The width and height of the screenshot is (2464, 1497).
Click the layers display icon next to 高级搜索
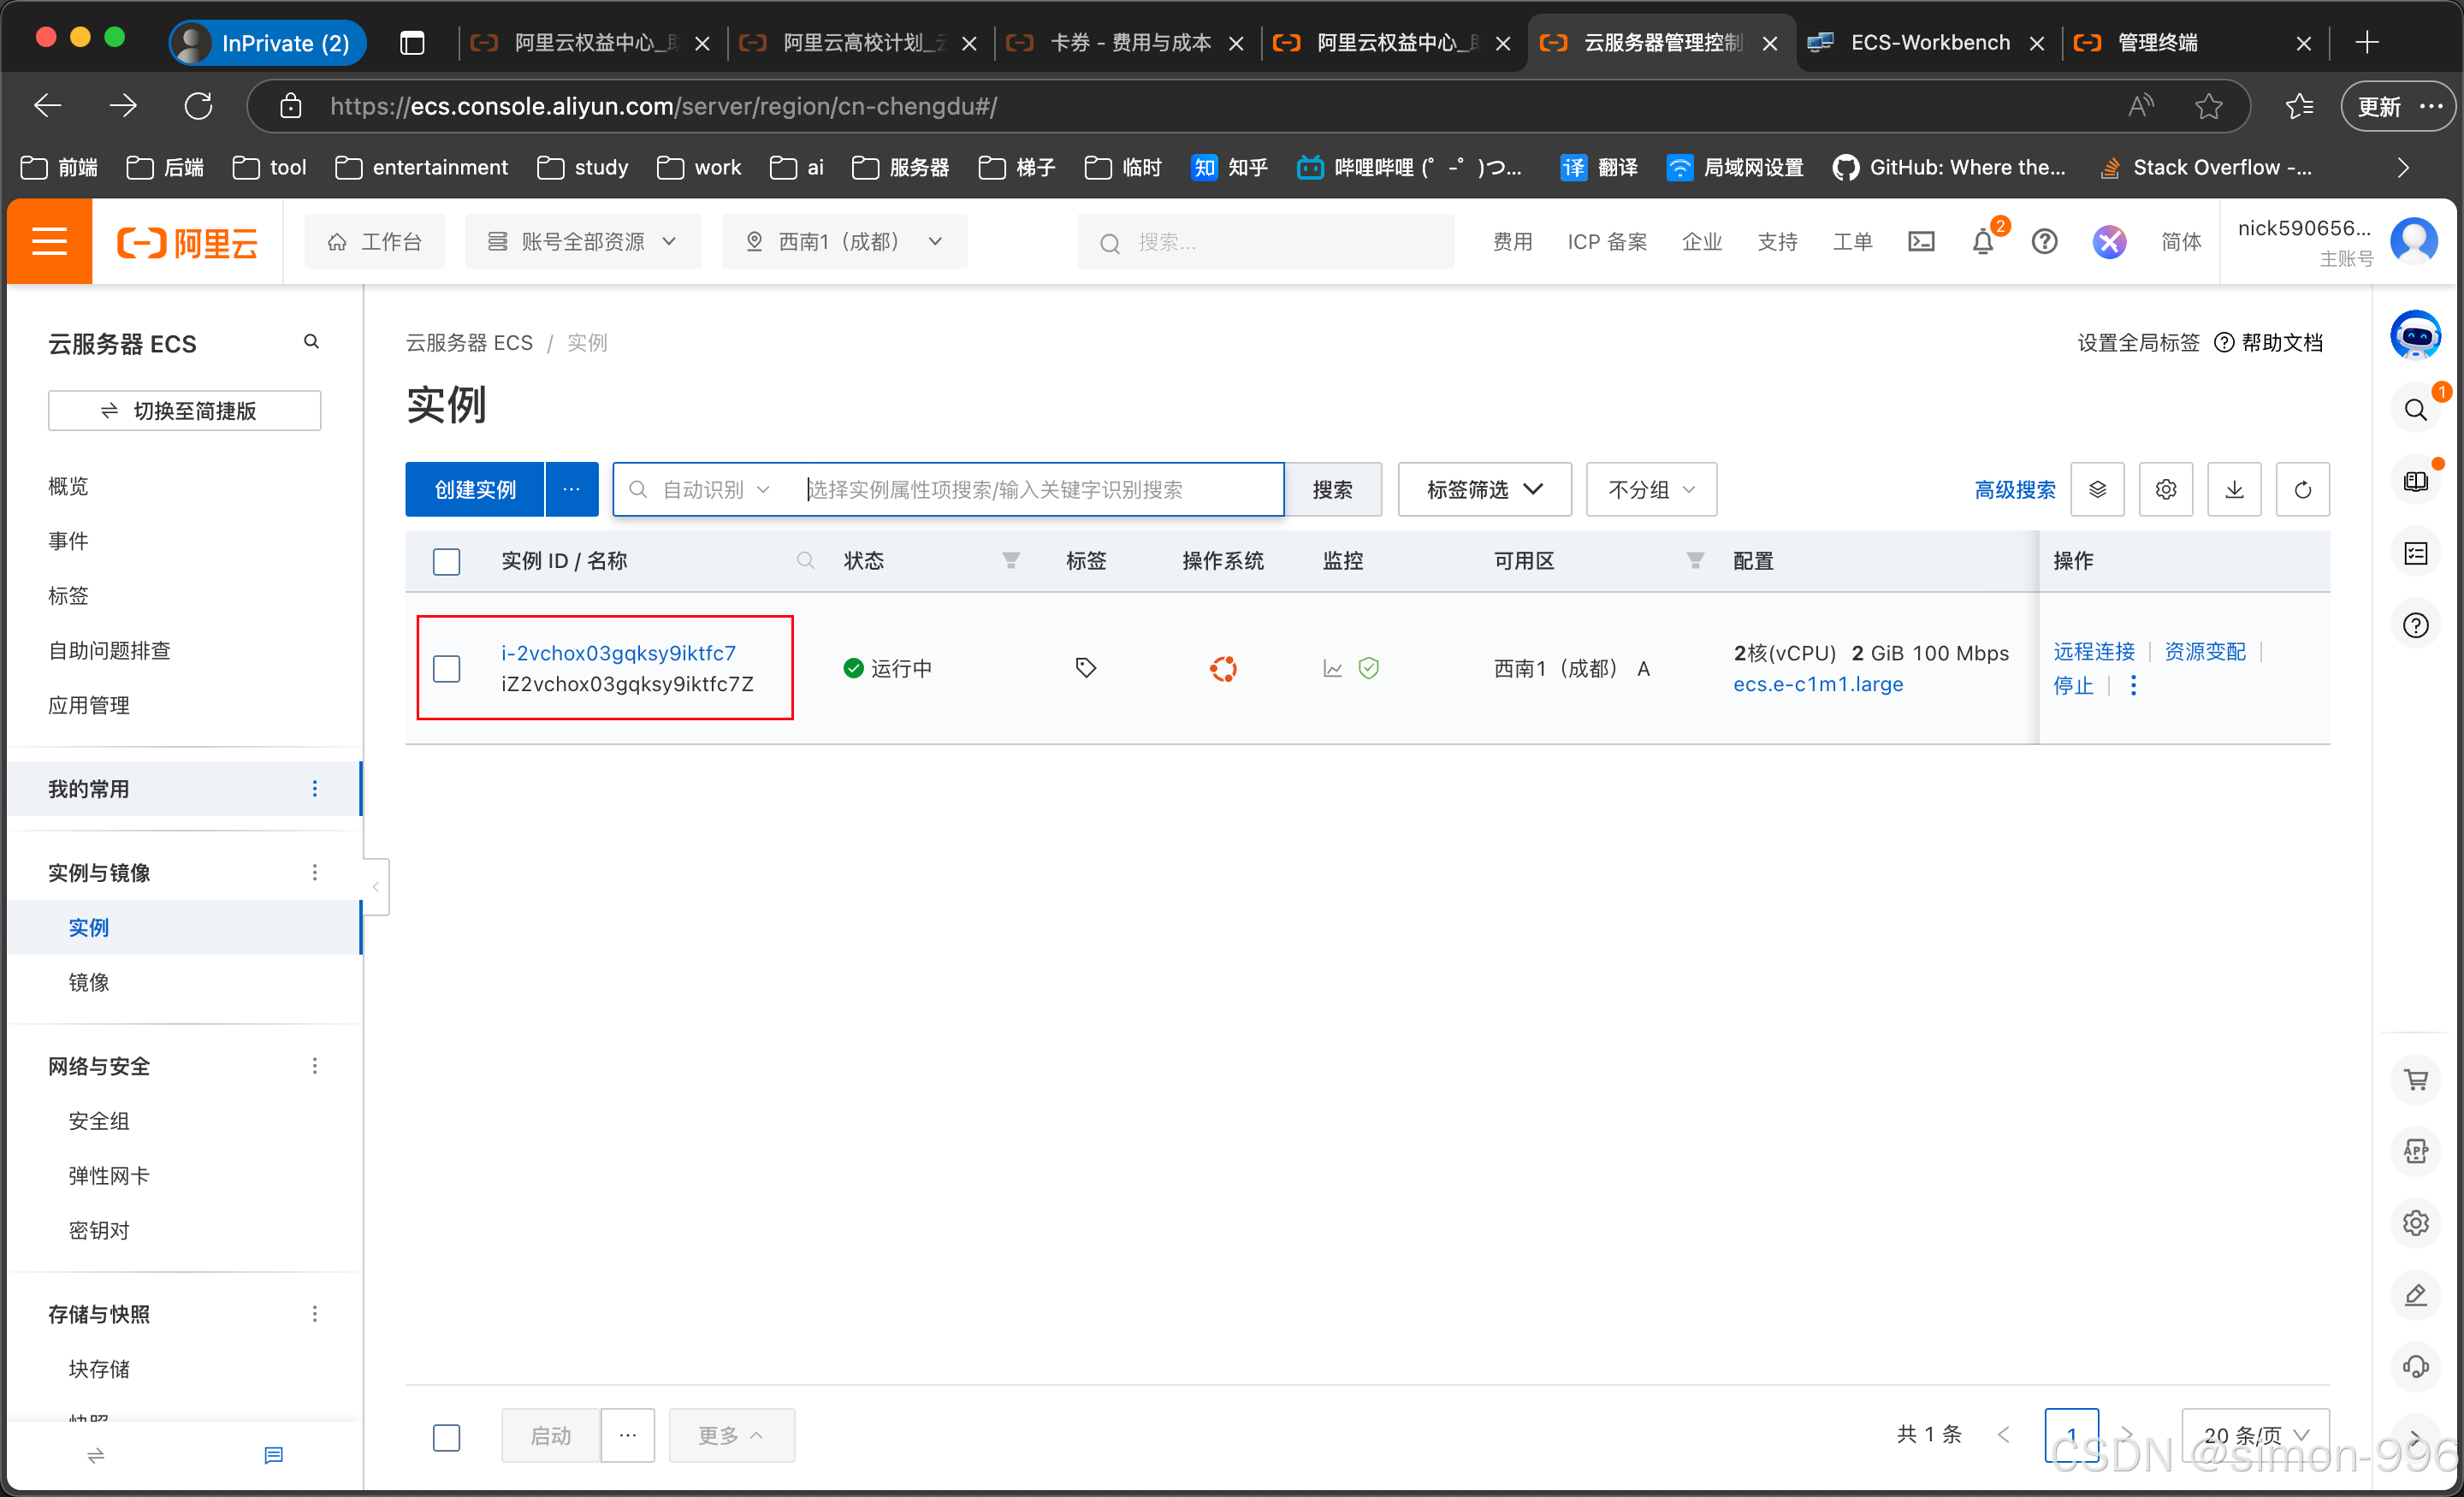point(2097,489)
